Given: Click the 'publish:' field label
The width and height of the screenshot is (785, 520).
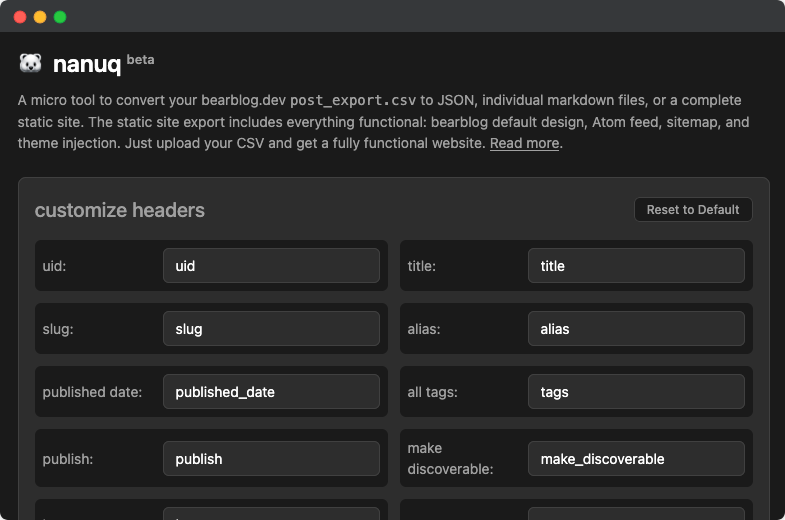Looking at the screenshot, I should [x=68, y=459].
